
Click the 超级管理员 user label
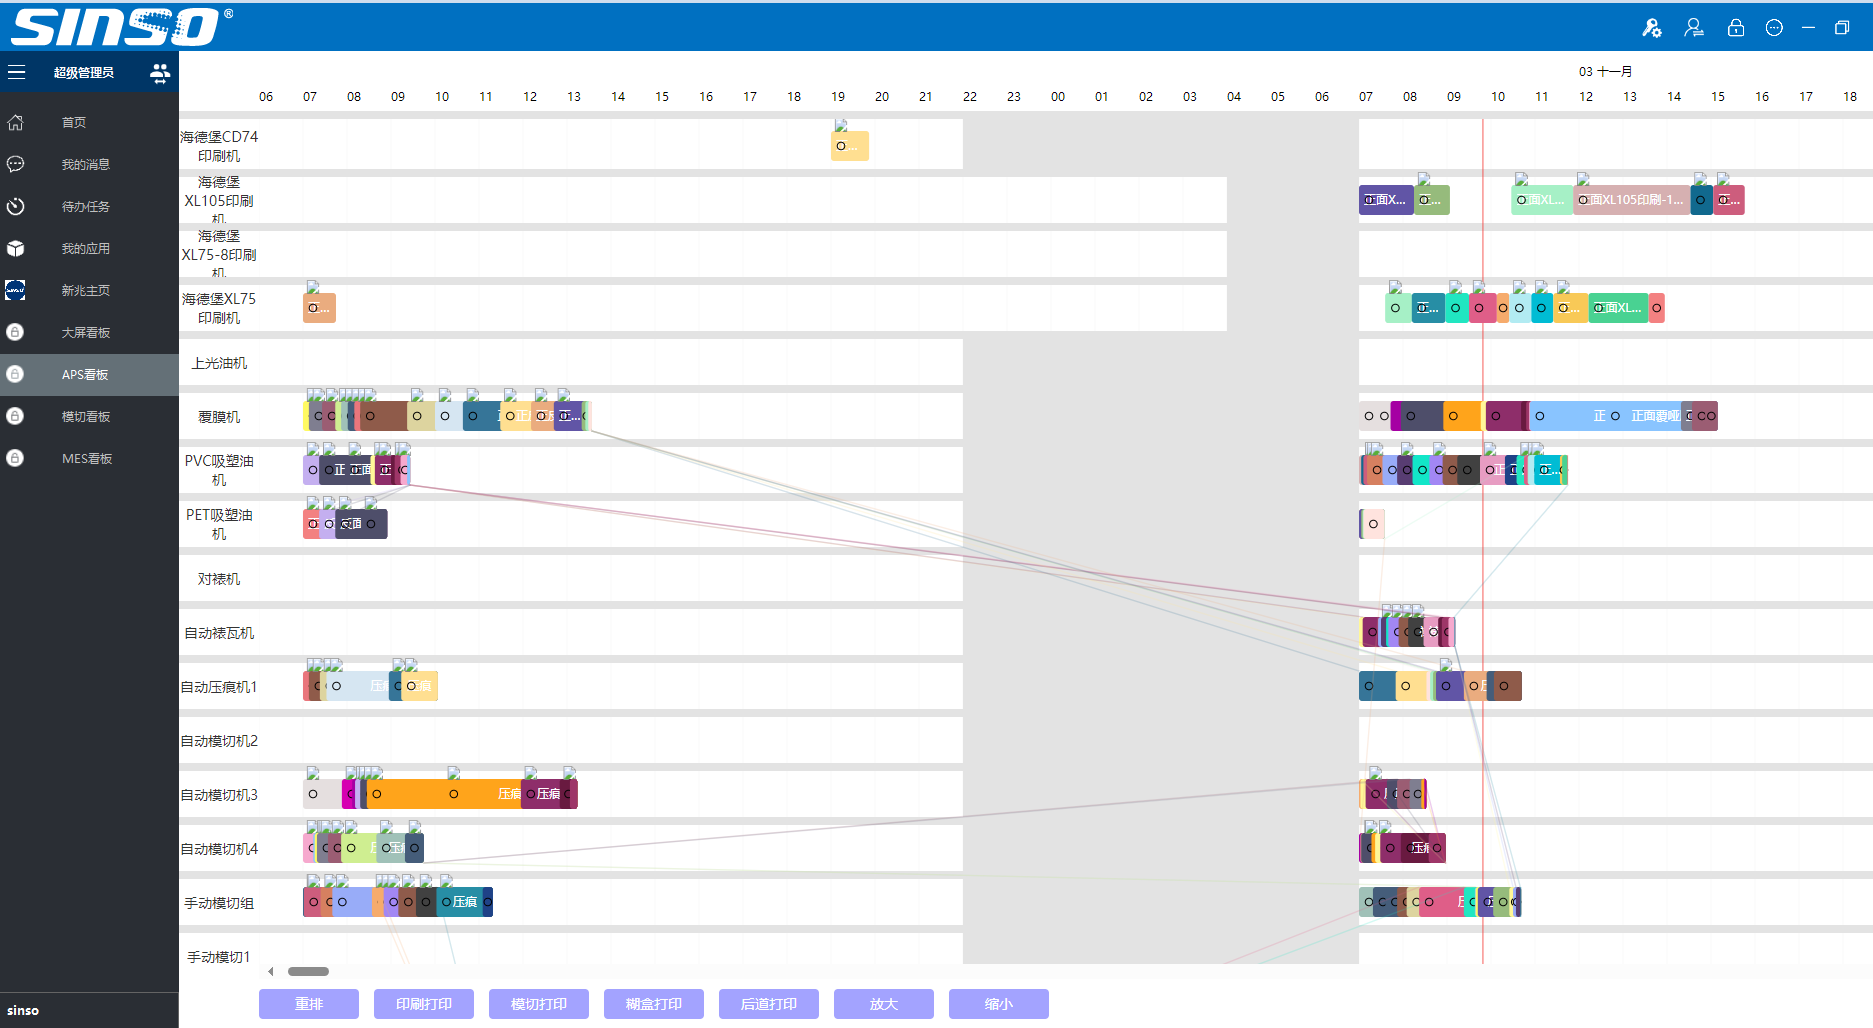point(84,72)
